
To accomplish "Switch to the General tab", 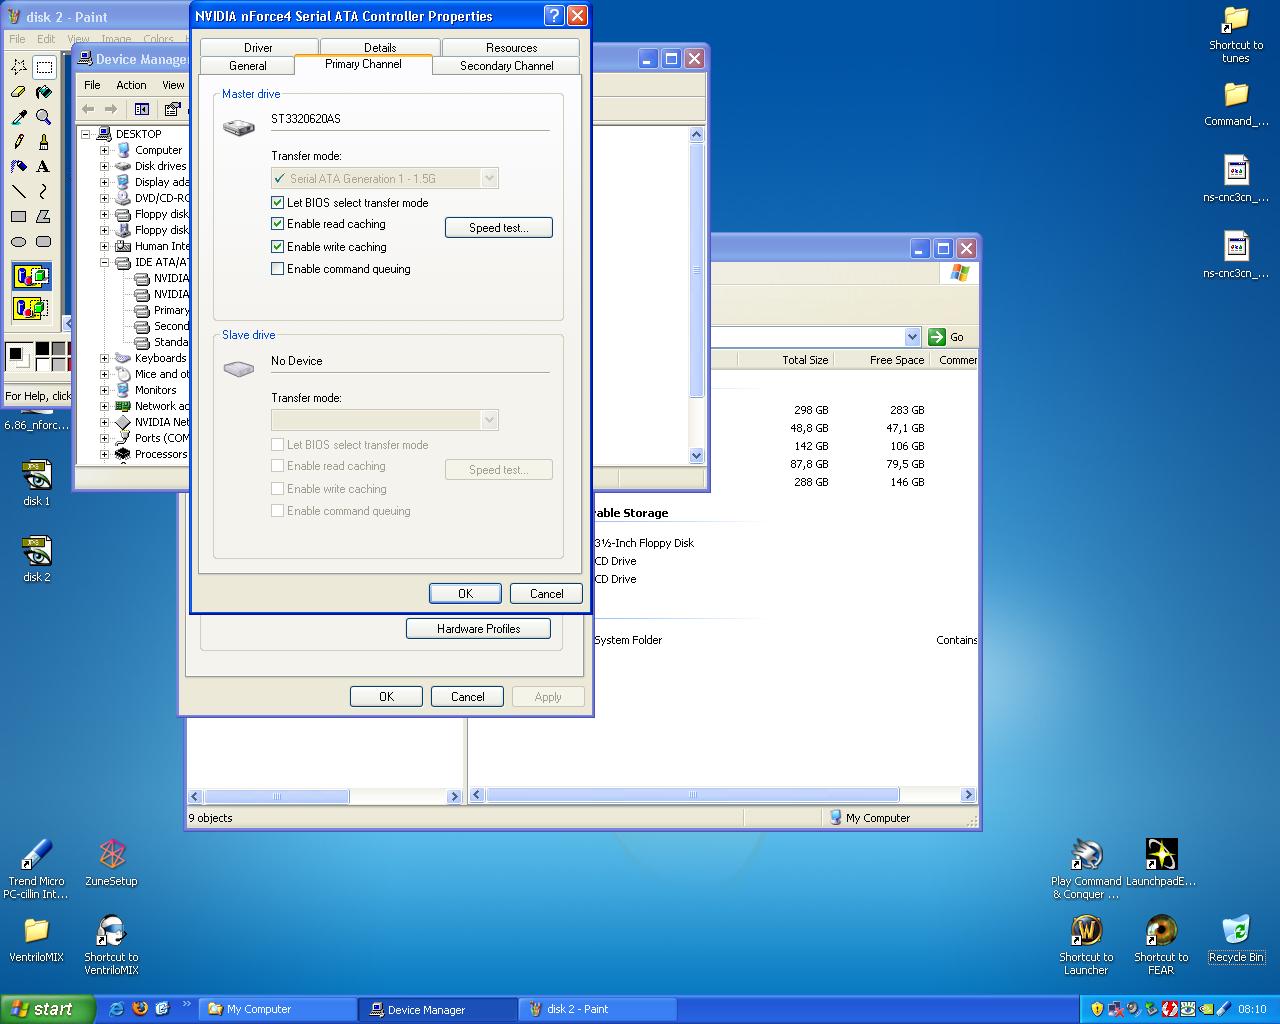I will pos(247,65).
